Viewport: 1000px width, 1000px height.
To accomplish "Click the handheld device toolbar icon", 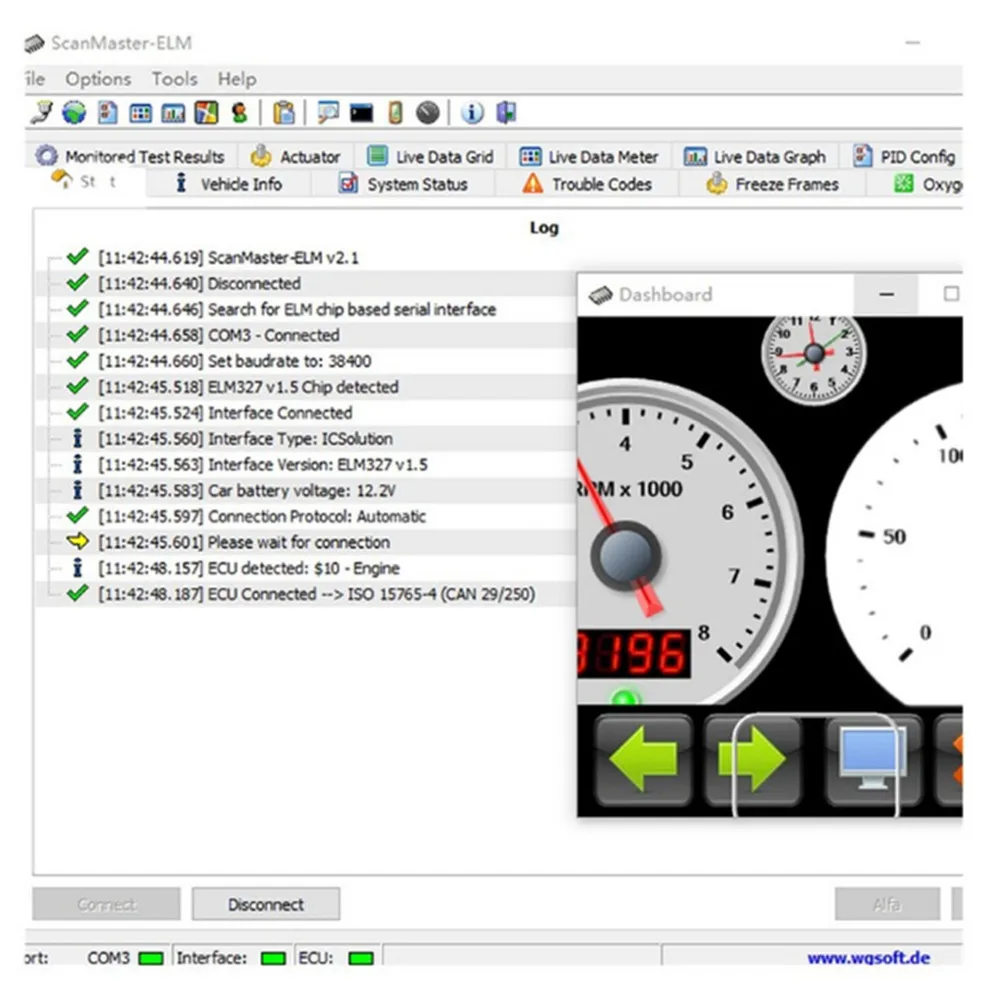I will click(x=395, y=113).
